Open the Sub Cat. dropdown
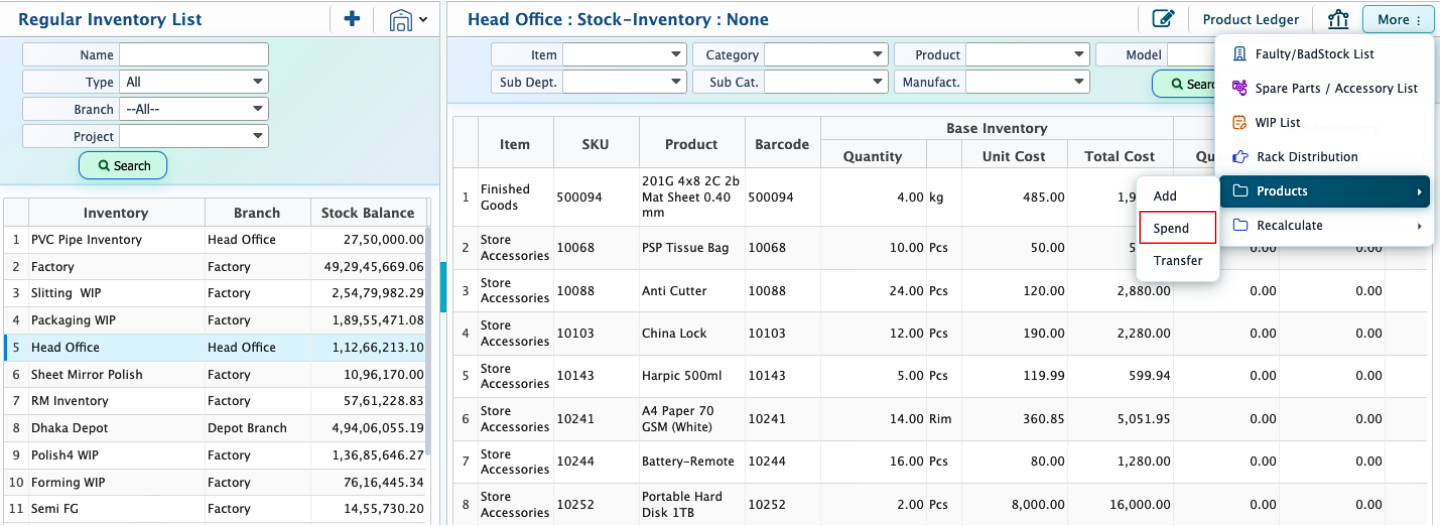Screen dimensions: 1440x526 [826, 82]
